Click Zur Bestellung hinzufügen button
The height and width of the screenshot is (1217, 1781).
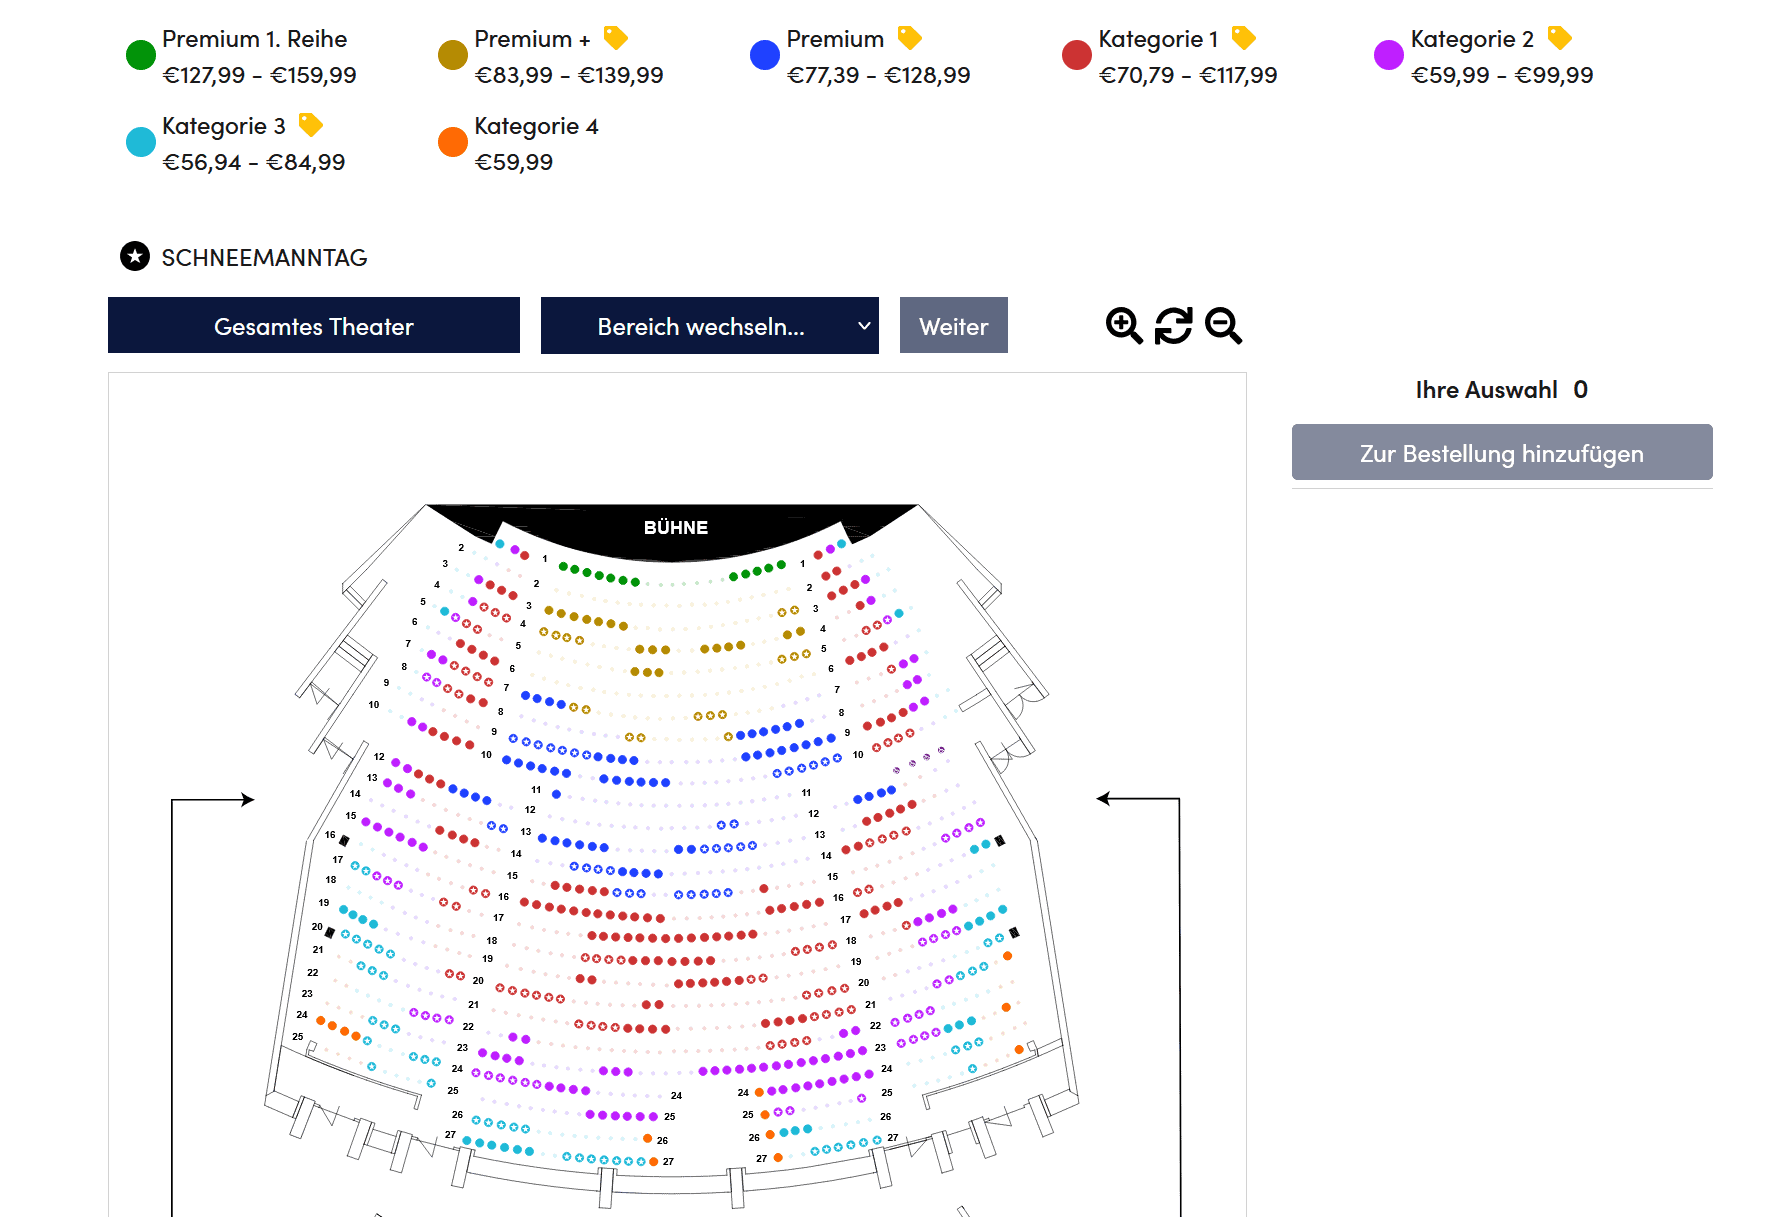(1501, 453)
